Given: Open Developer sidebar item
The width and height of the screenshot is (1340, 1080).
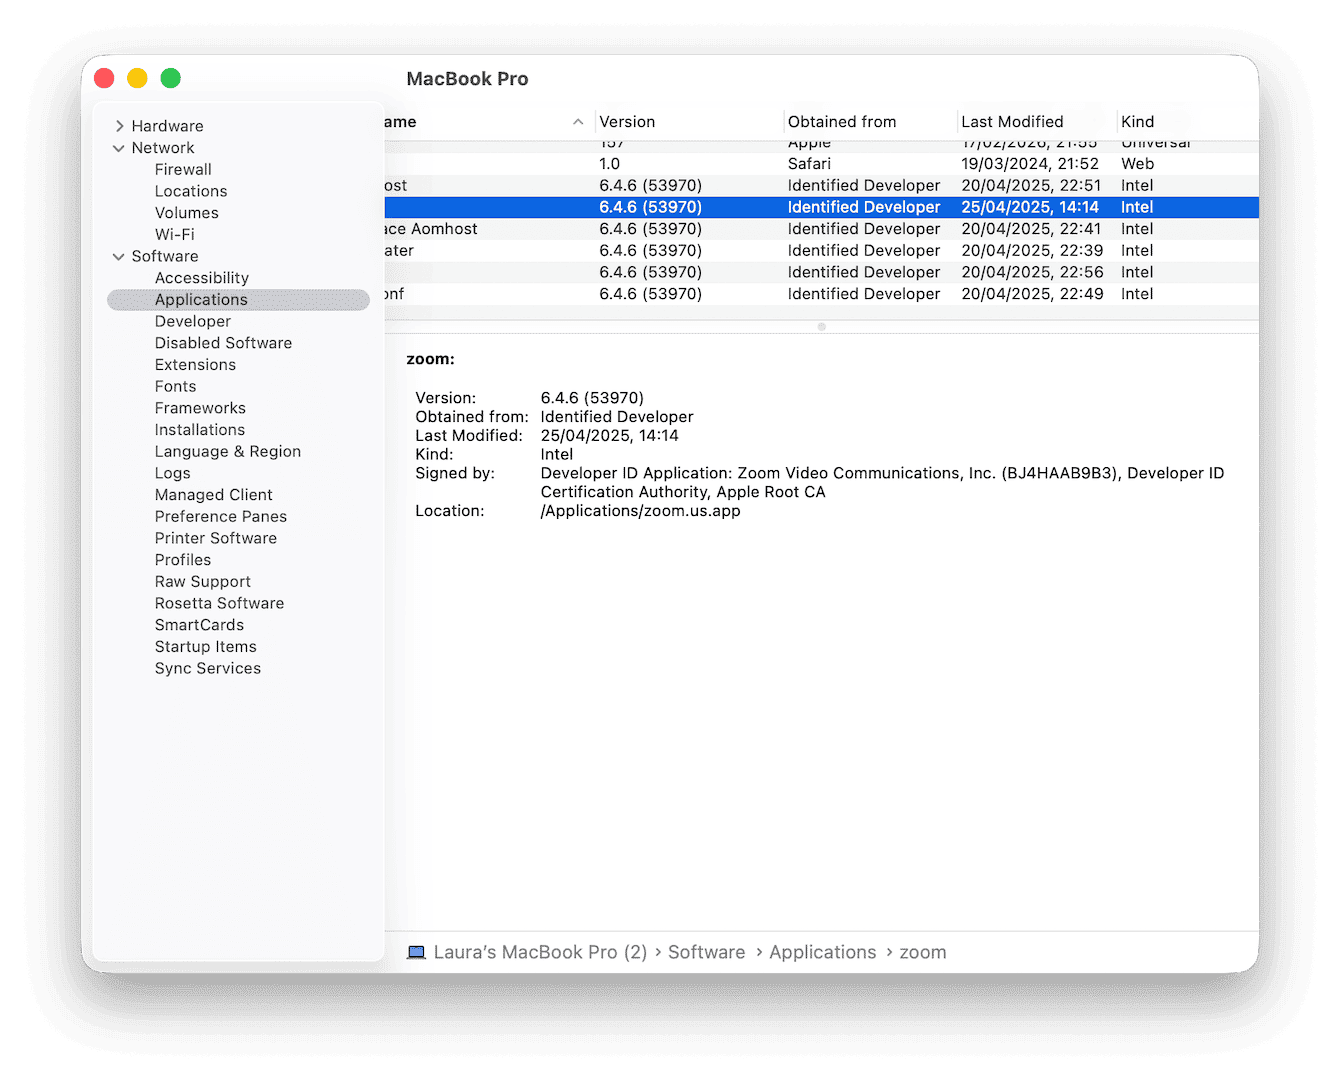Looking at the screenshot, I should click(x=193, y=322).
